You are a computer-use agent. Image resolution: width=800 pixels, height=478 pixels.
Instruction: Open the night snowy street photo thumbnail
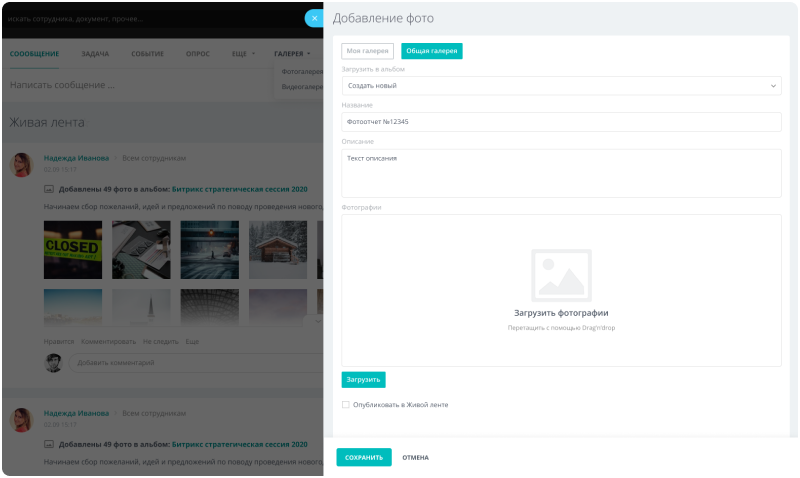[x=210, y=250]
